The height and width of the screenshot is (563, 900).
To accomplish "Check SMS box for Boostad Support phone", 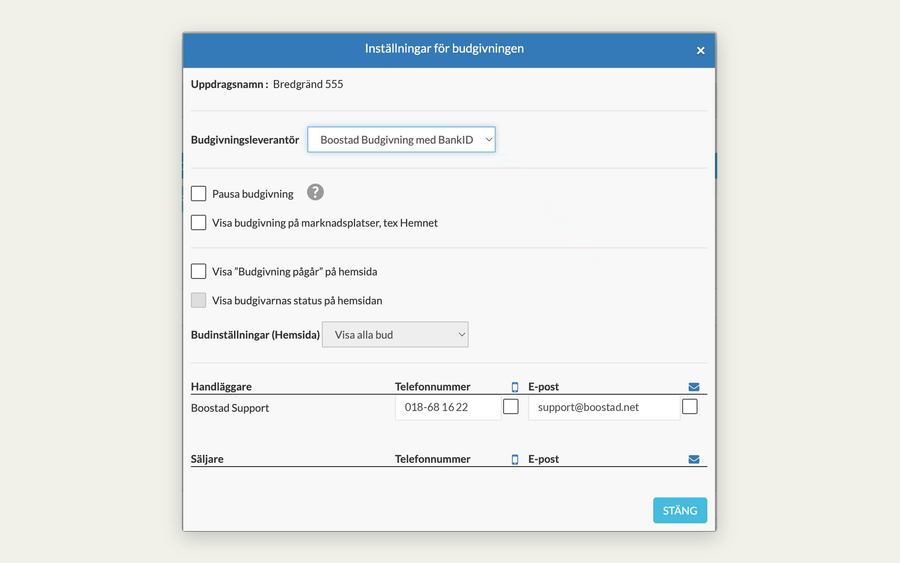I will coord(511,407).
